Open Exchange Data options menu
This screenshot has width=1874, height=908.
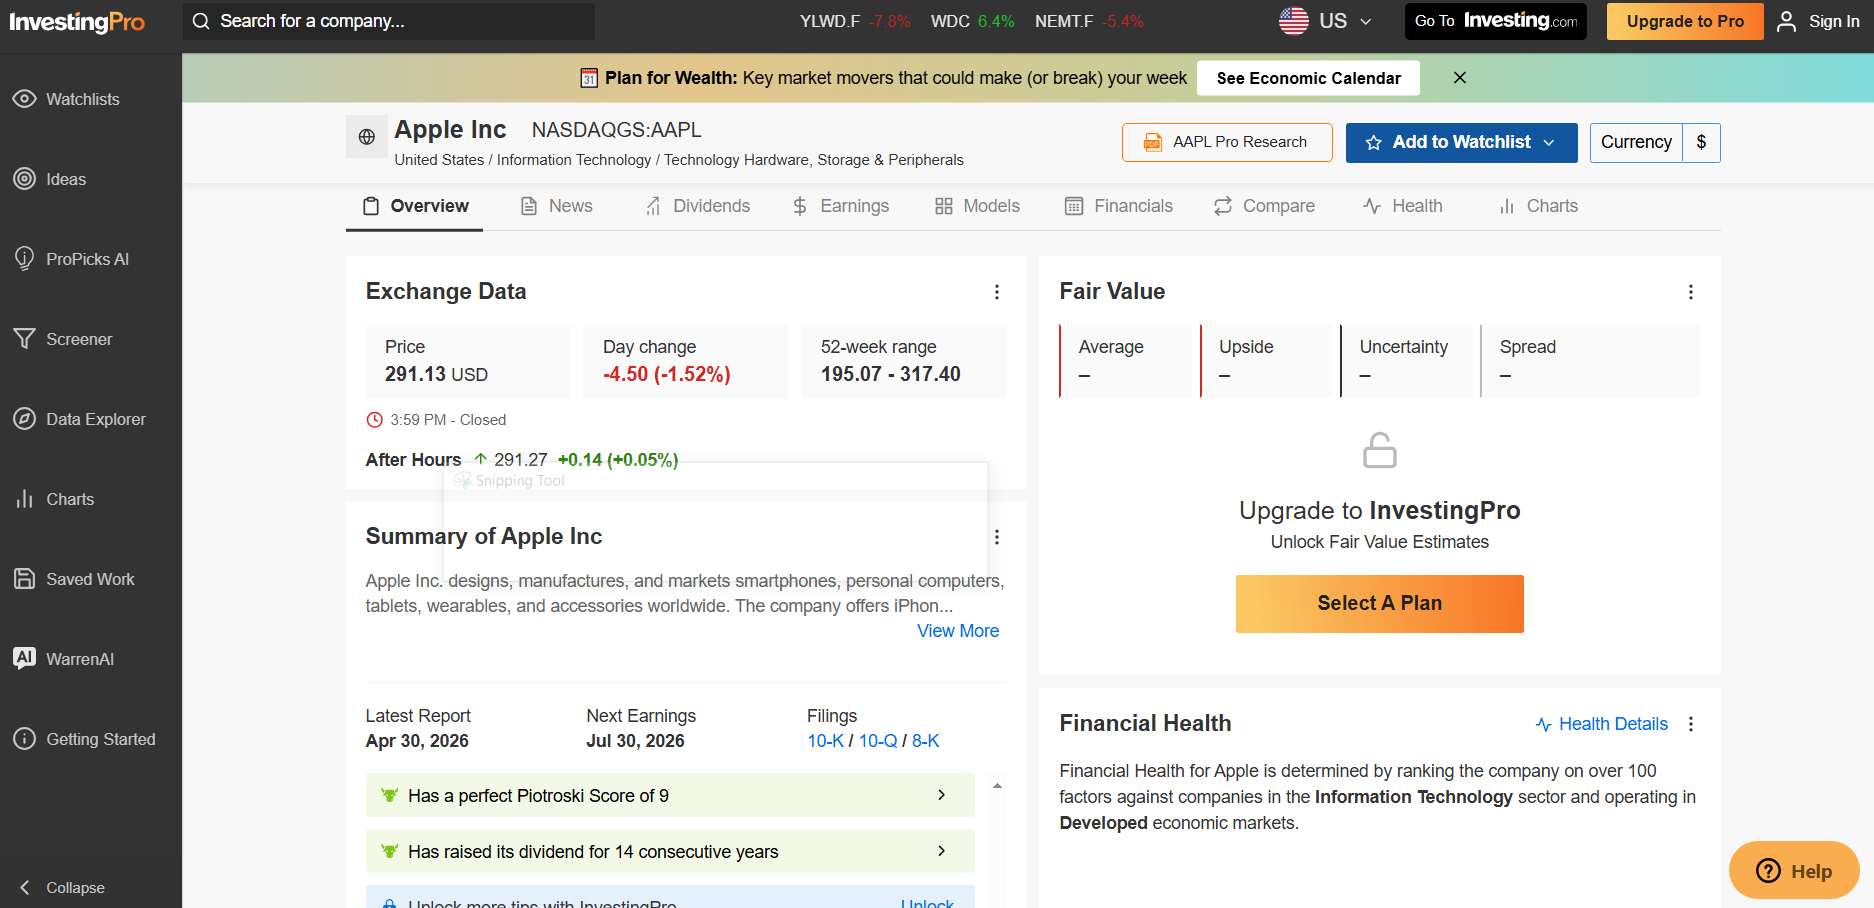[997, 292]
